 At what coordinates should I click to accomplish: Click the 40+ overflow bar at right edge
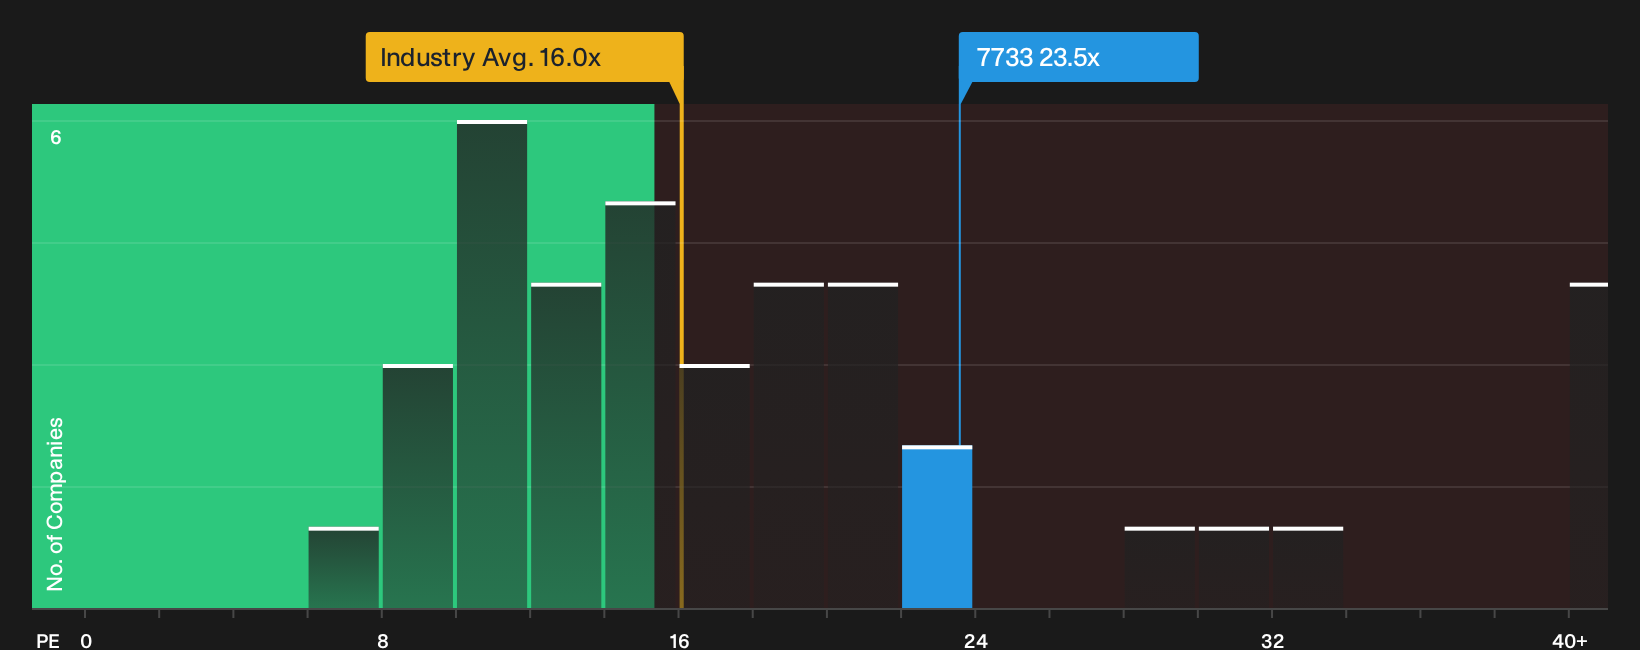(1589, 446)
